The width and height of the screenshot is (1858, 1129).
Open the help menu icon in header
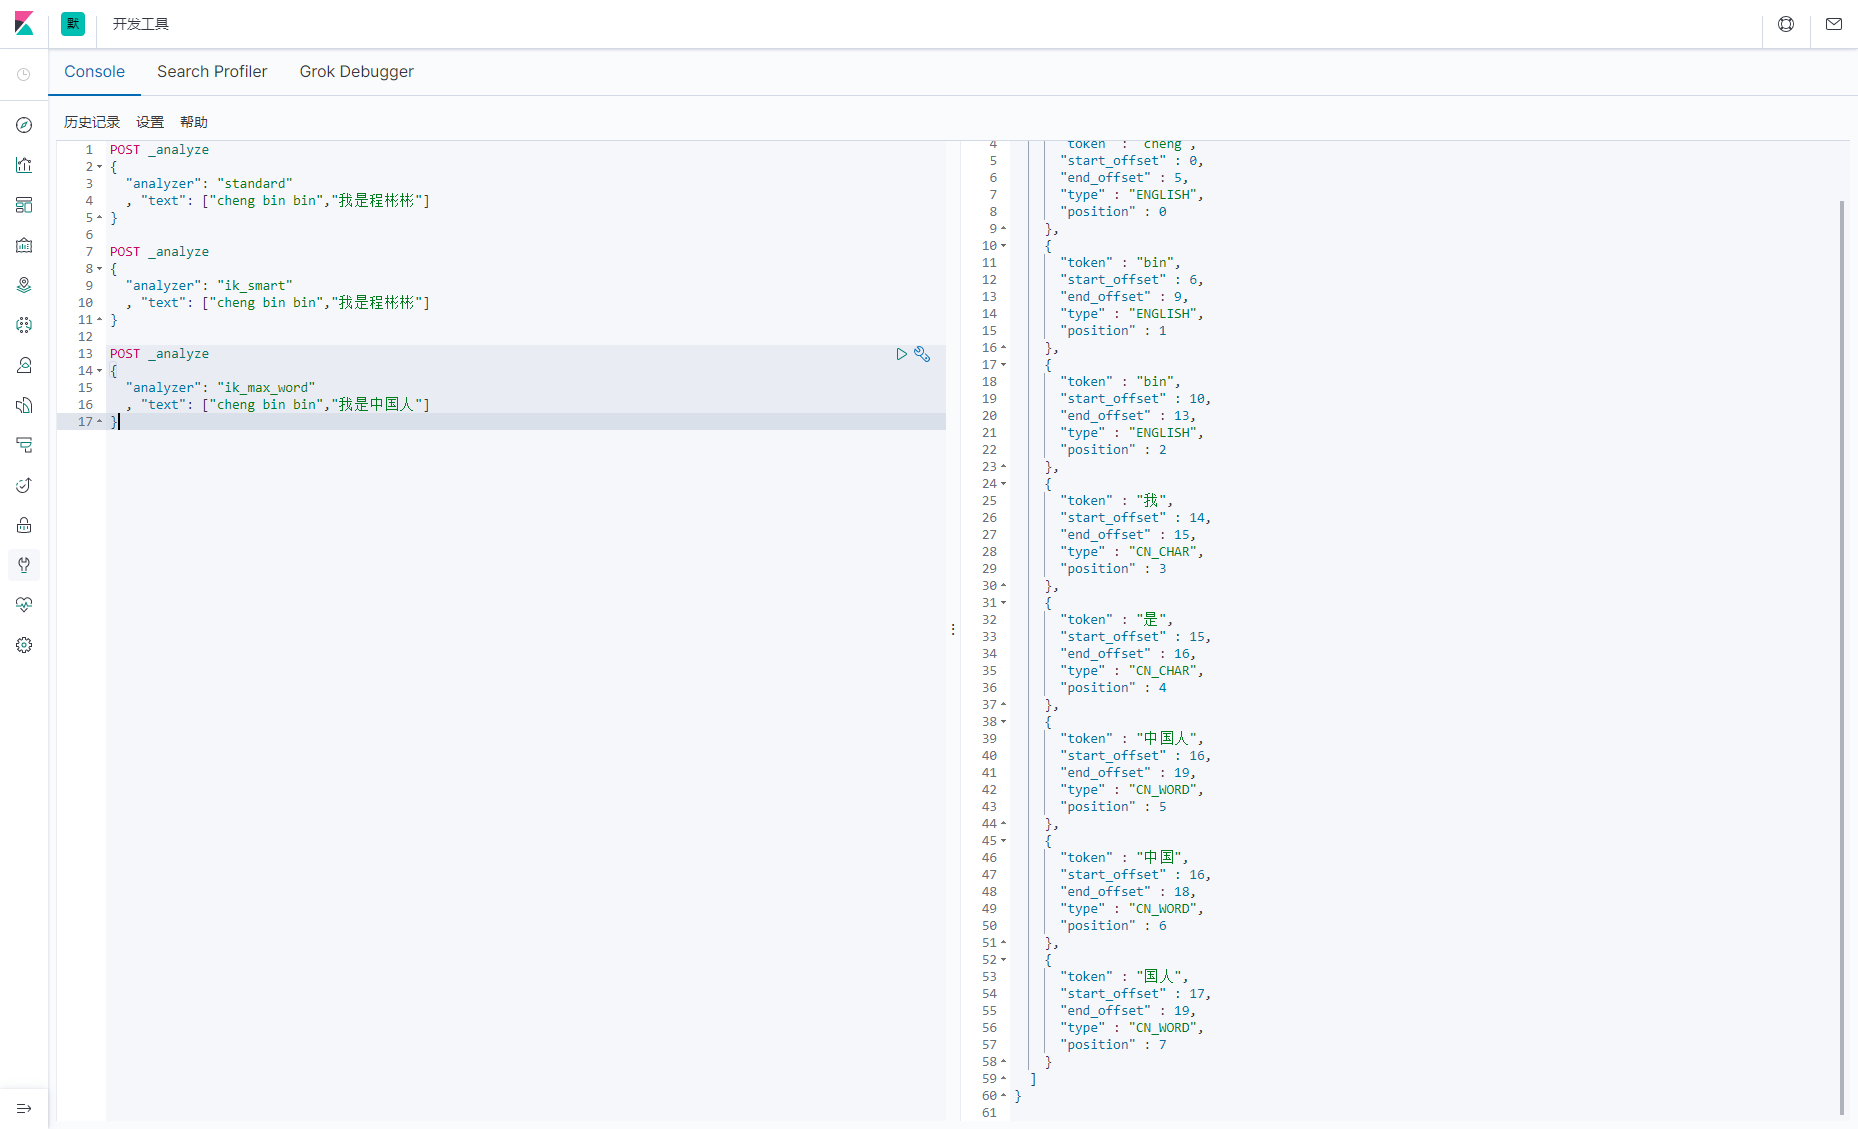1786,24
